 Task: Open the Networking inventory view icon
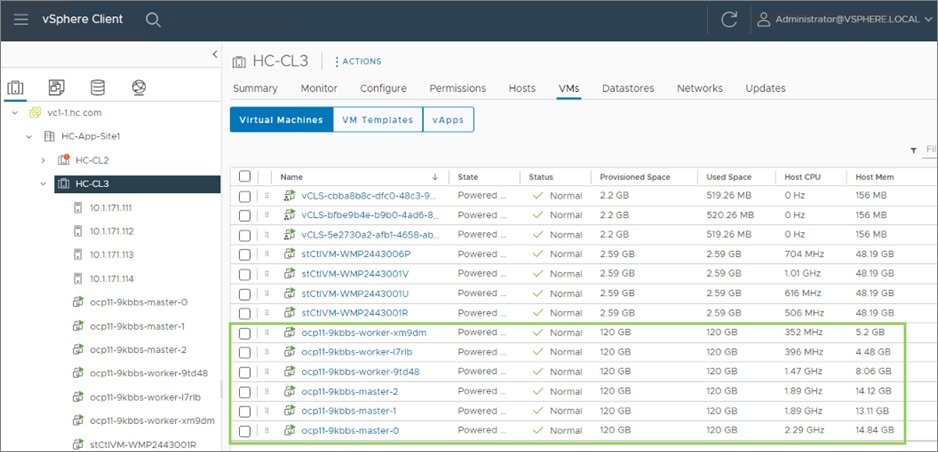tap(138, 88)
